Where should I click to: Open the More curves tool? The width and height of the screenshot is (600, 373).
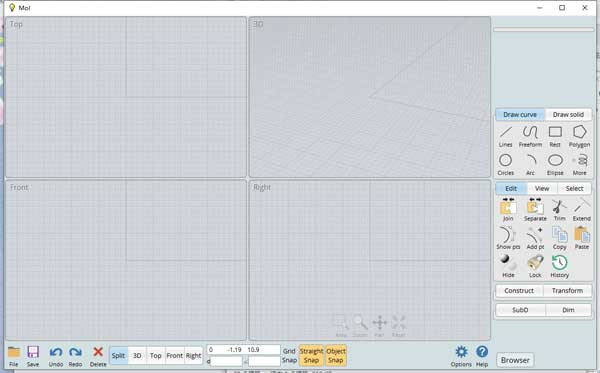(579, 165)
